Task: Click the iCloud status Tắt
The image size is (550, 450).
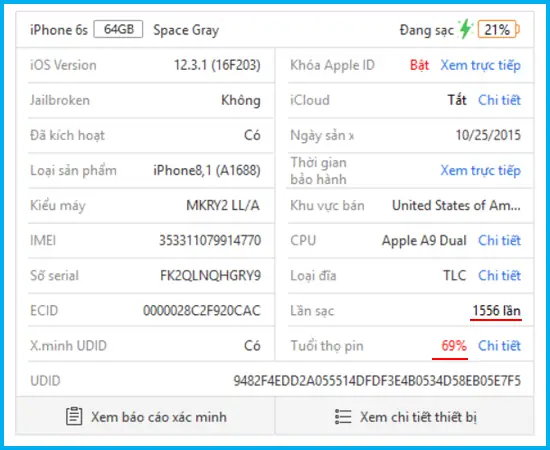Action: tap(457, 100)
